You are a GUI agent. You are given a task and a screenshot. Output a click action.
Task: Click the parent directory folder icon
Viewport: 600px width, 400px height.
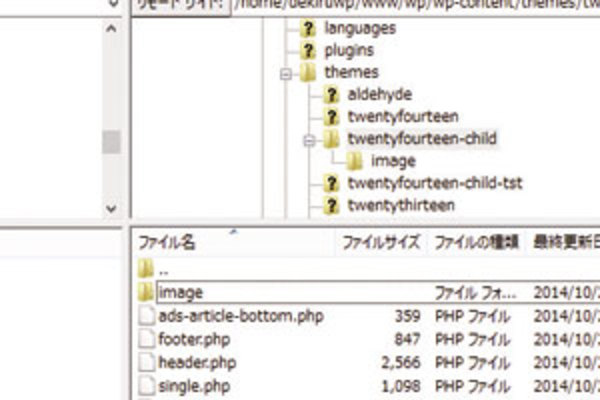tap(146, 269)
